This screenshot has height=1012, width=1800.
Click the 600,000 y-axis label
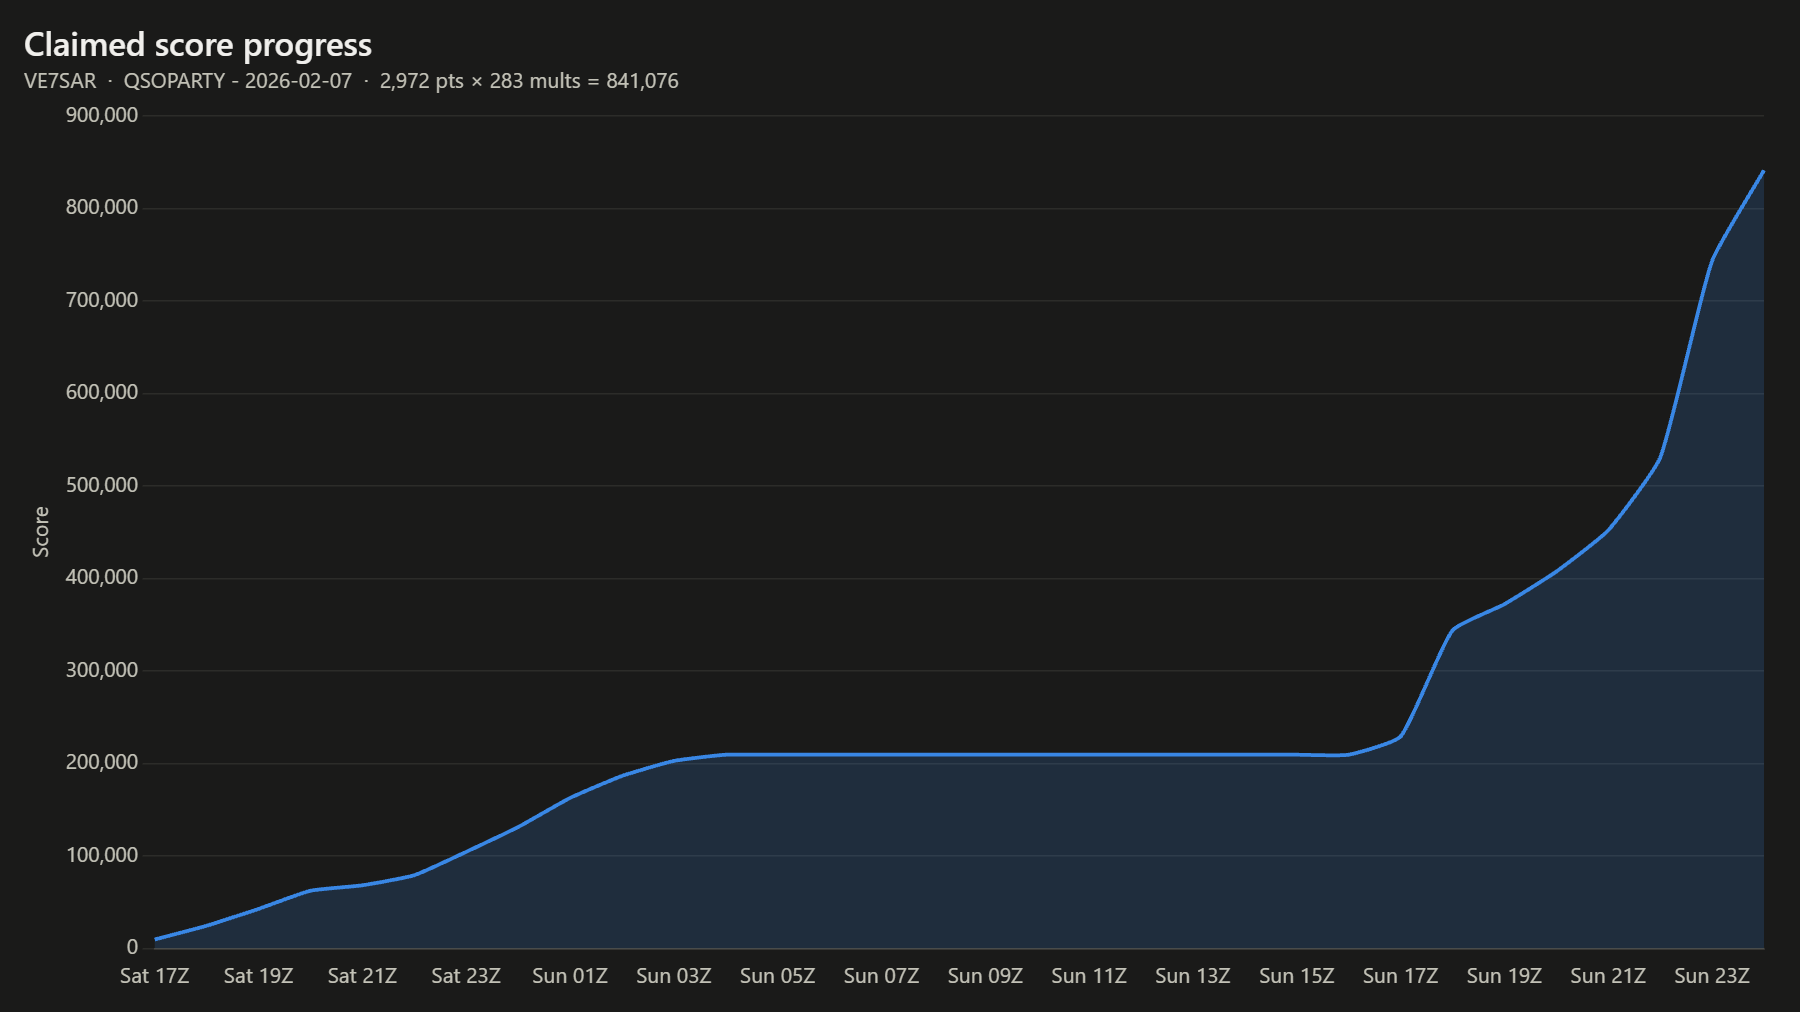pyautogui.click(x=102, y=393)
